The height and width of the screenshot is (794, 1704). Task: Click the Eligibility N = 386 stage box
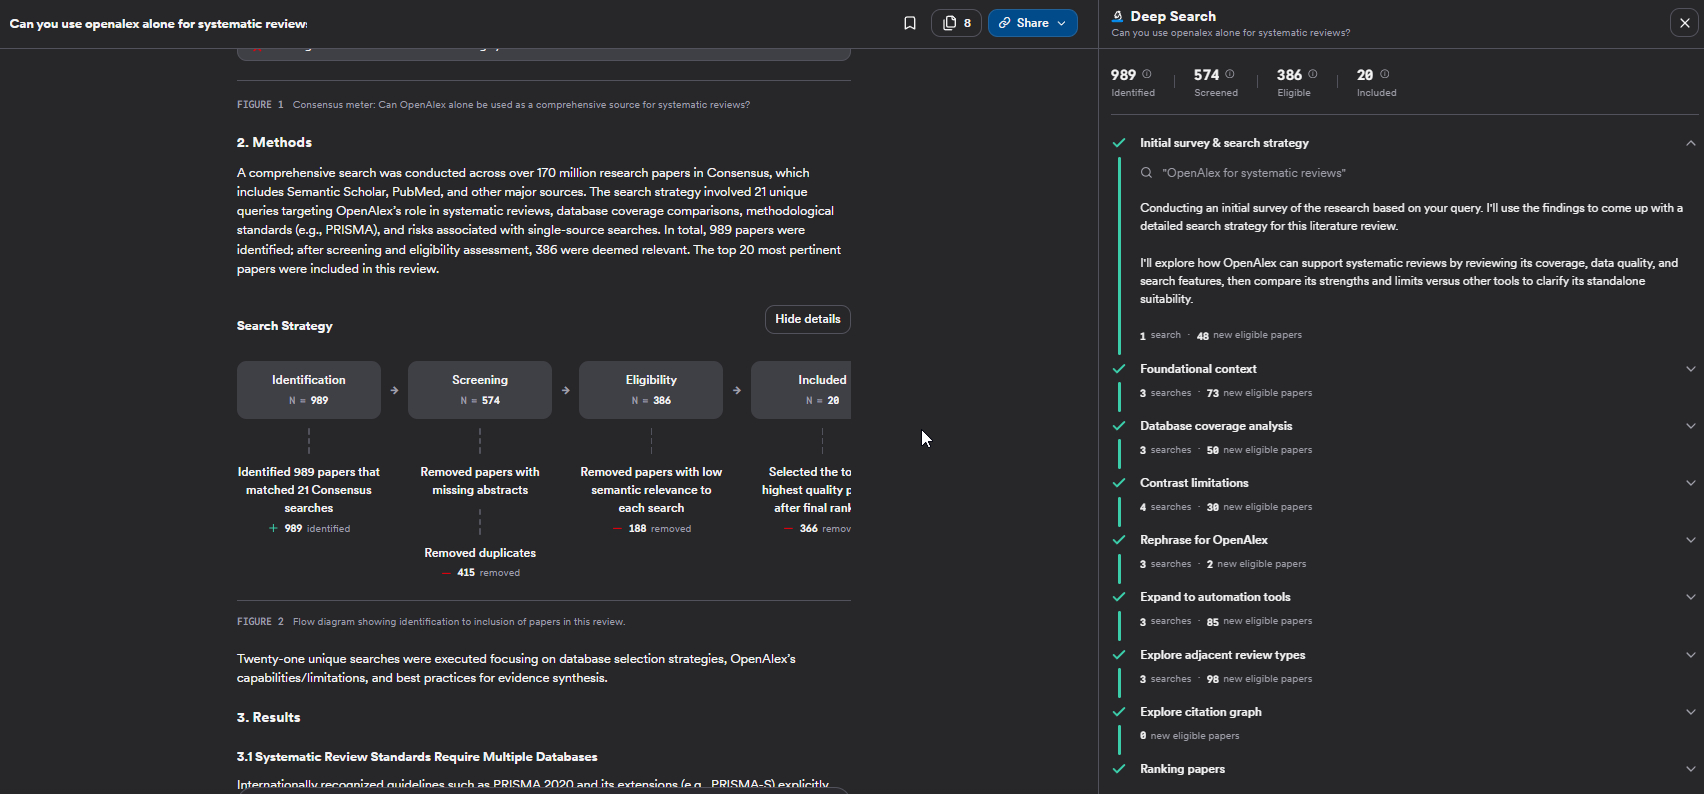tap(651, 390)
